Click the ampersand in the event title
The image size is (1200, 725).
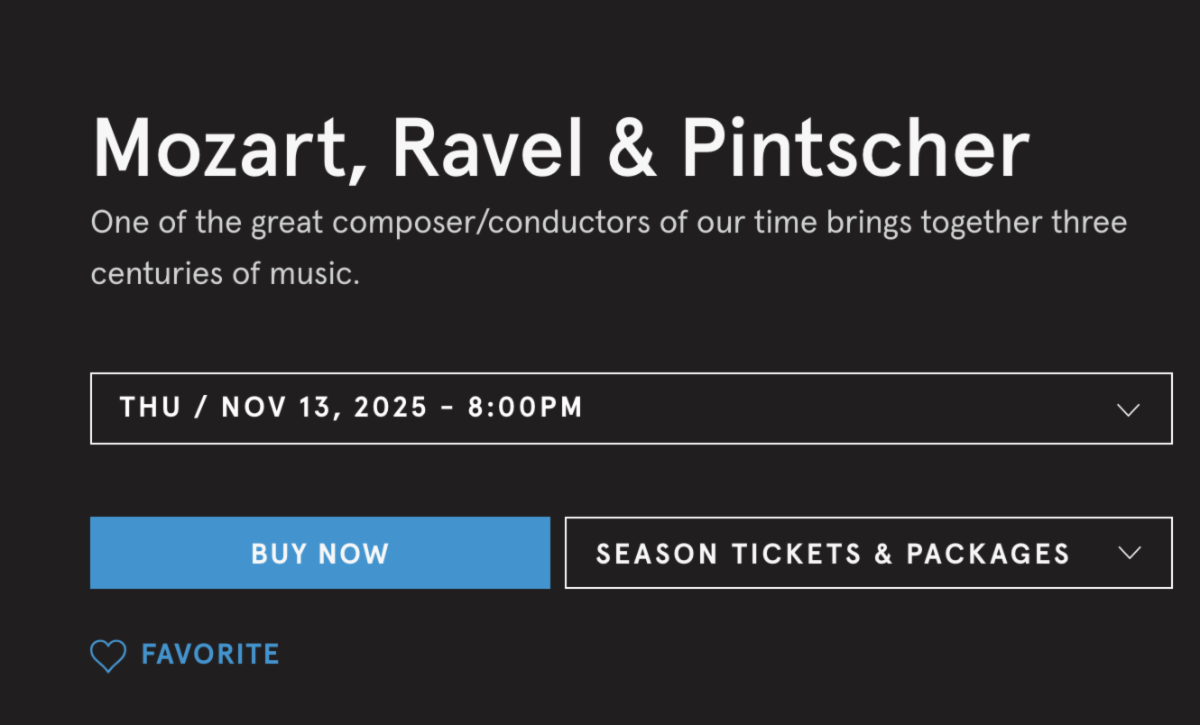pos(632,148)
